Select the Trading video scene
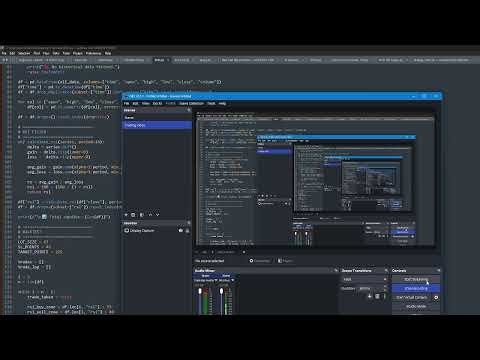Image resolution: width=480 pixels, height=360 pixels. point(157,125)
